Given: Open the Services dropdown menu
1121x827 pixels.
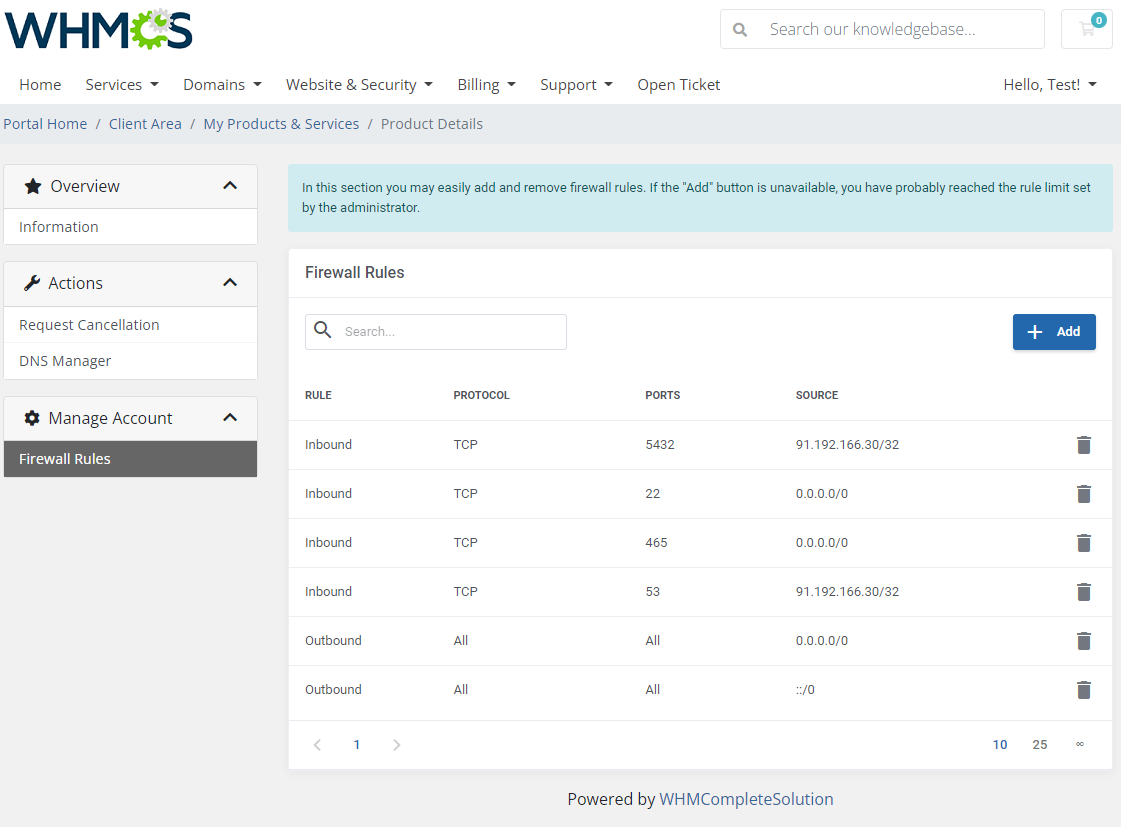Looking at the screenshot, I should pyautogui.click(x=122, y=84).
